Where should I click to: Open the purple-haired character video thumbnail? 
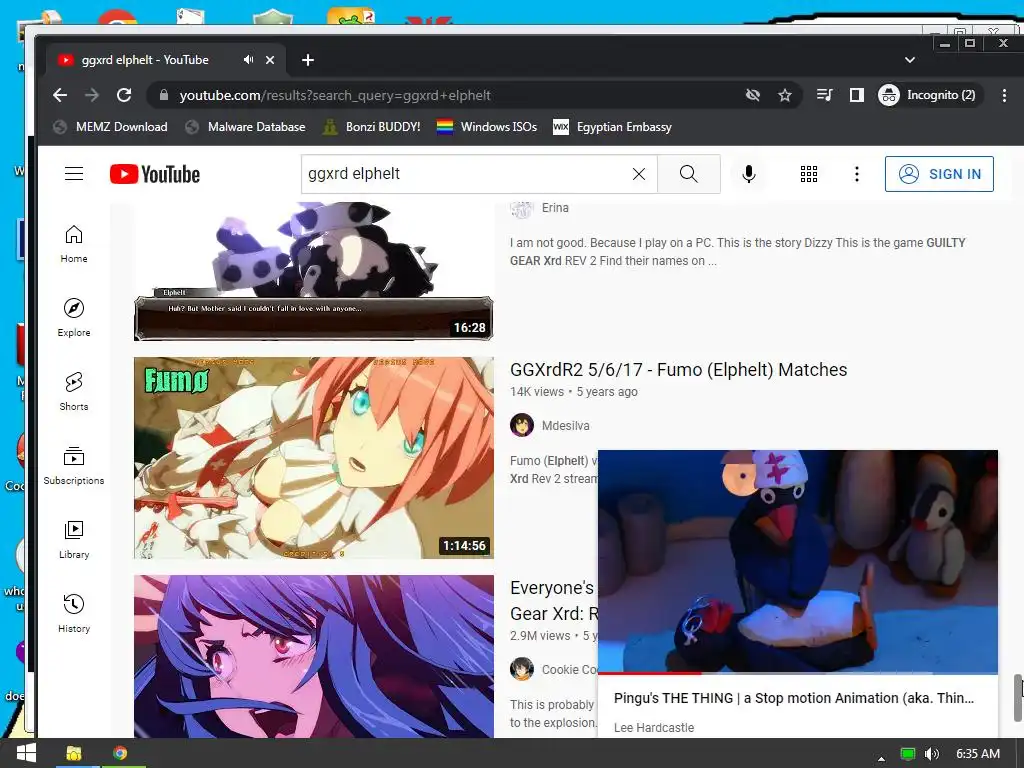[x=313, y=656]
